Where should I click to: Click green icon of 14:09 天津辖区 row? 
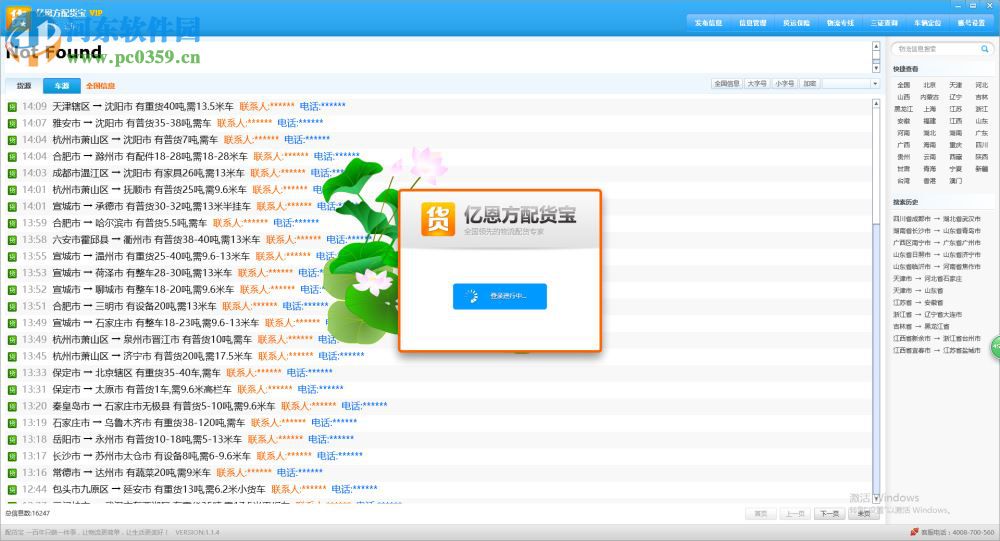pyautogui.click(x=12, y=107)
